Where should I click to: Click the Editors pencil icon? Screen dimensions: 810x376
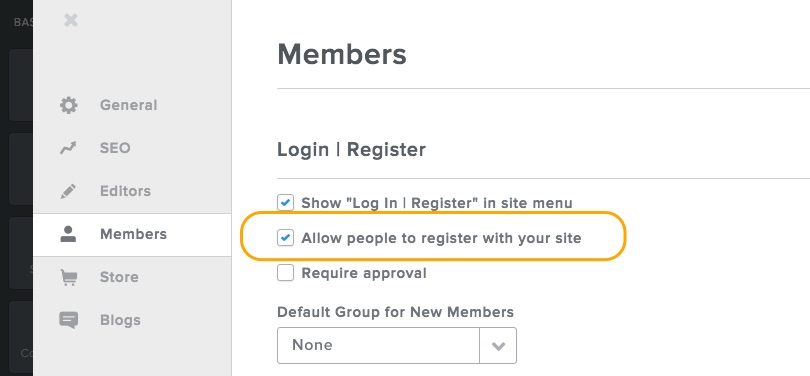click(x=68, y=191)
